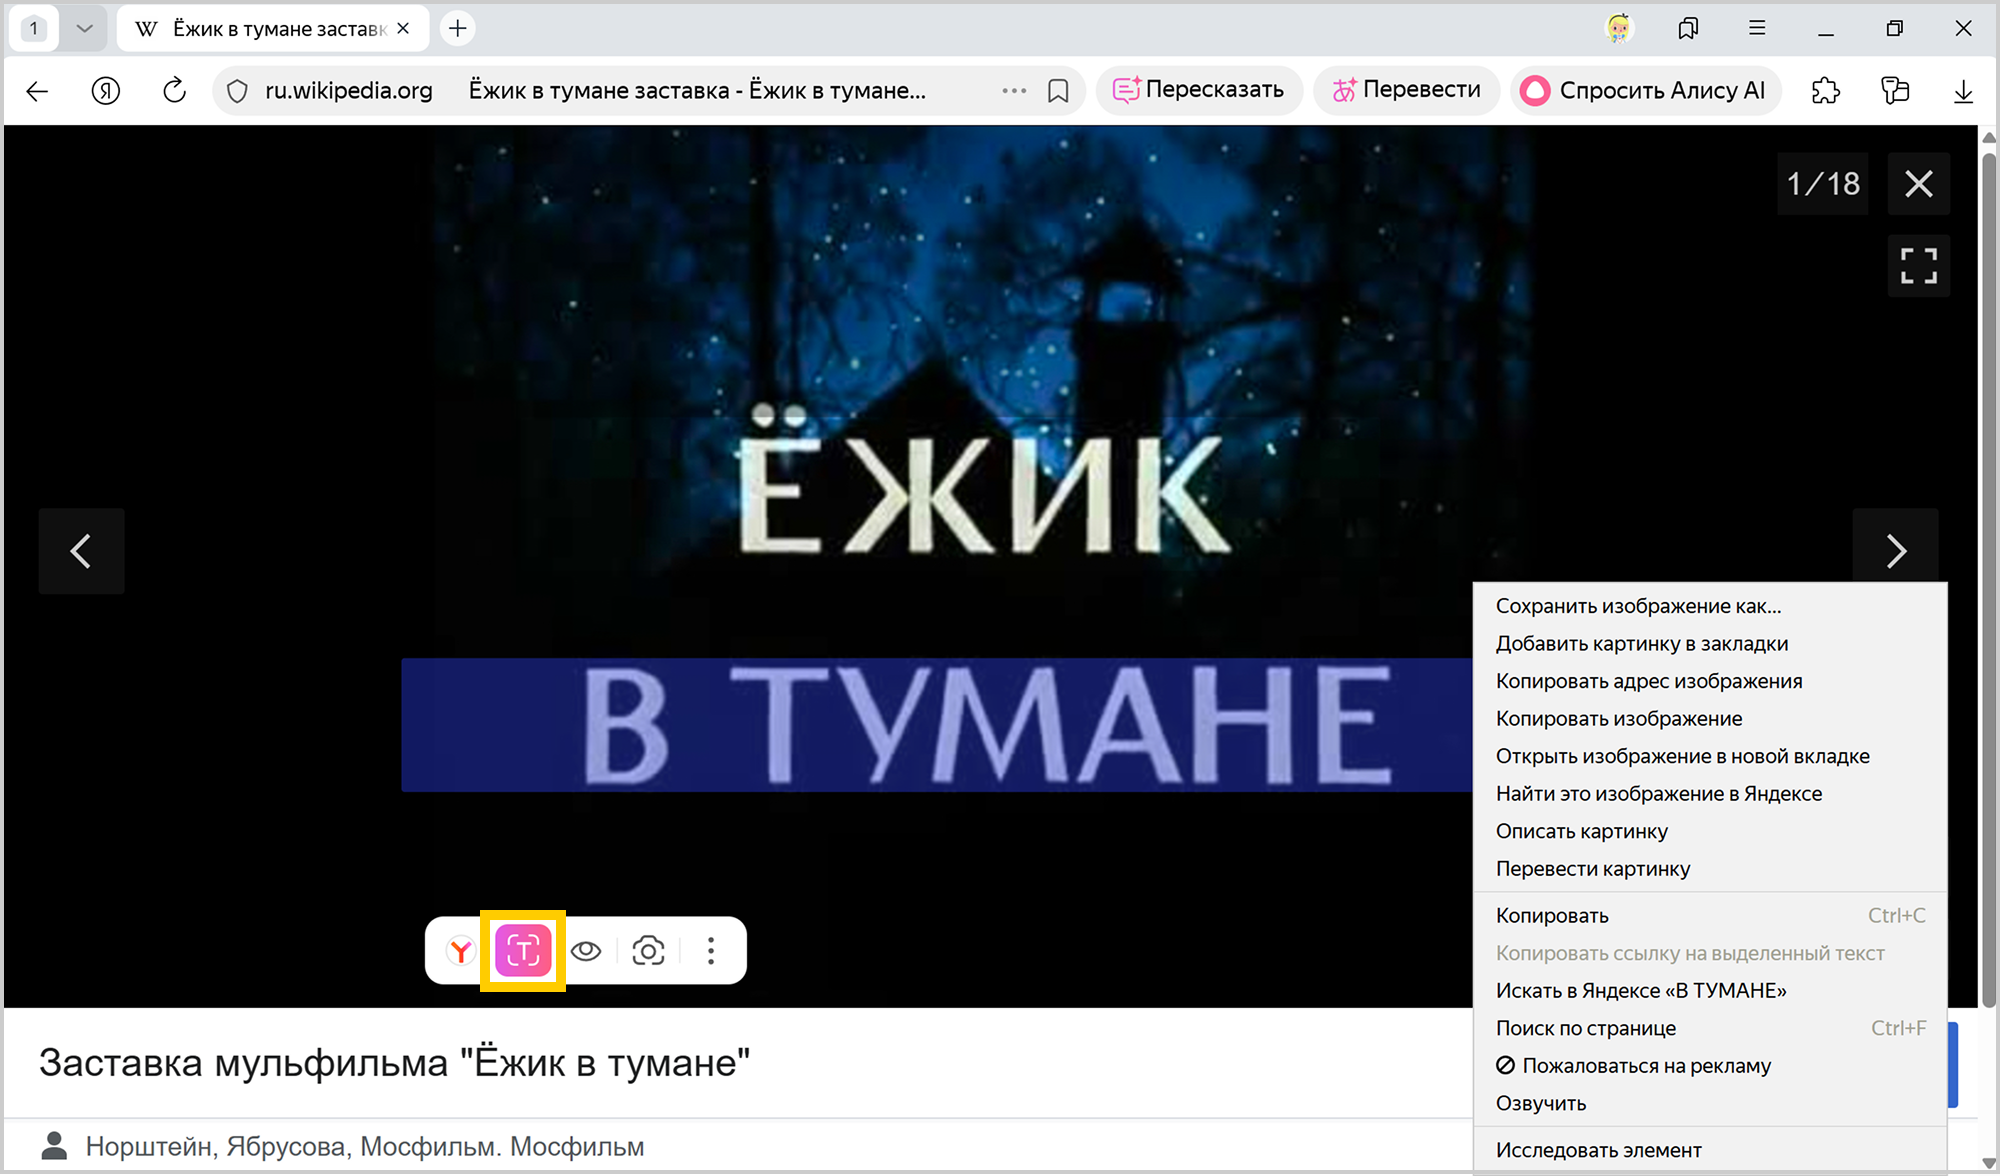The width and height of the screenshot is (2000, 1176).
Task: Expand the tab list chevron dropdown
Action: 85,29
